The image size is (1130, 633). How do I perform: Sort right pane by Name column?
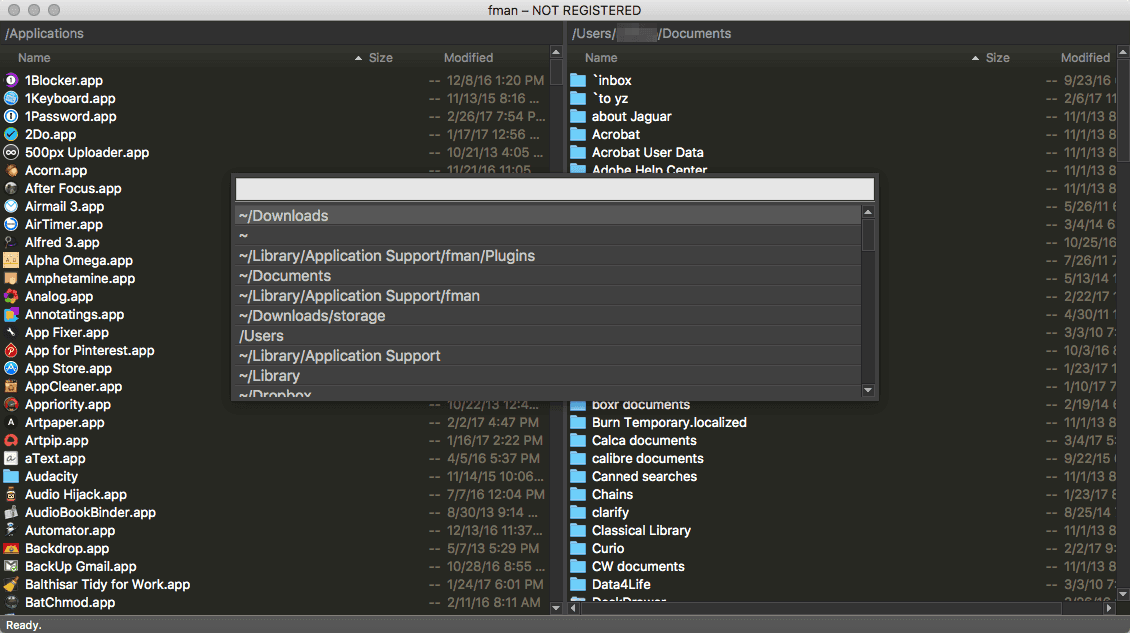coord(601,58)
